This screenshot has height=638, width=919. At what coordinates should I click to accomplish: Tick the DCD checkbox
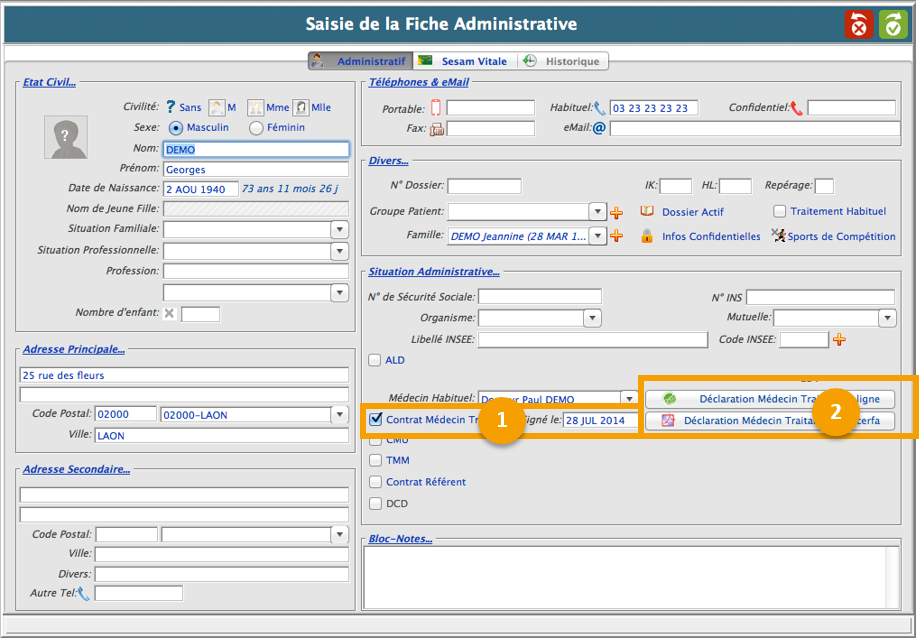point(375,503)
